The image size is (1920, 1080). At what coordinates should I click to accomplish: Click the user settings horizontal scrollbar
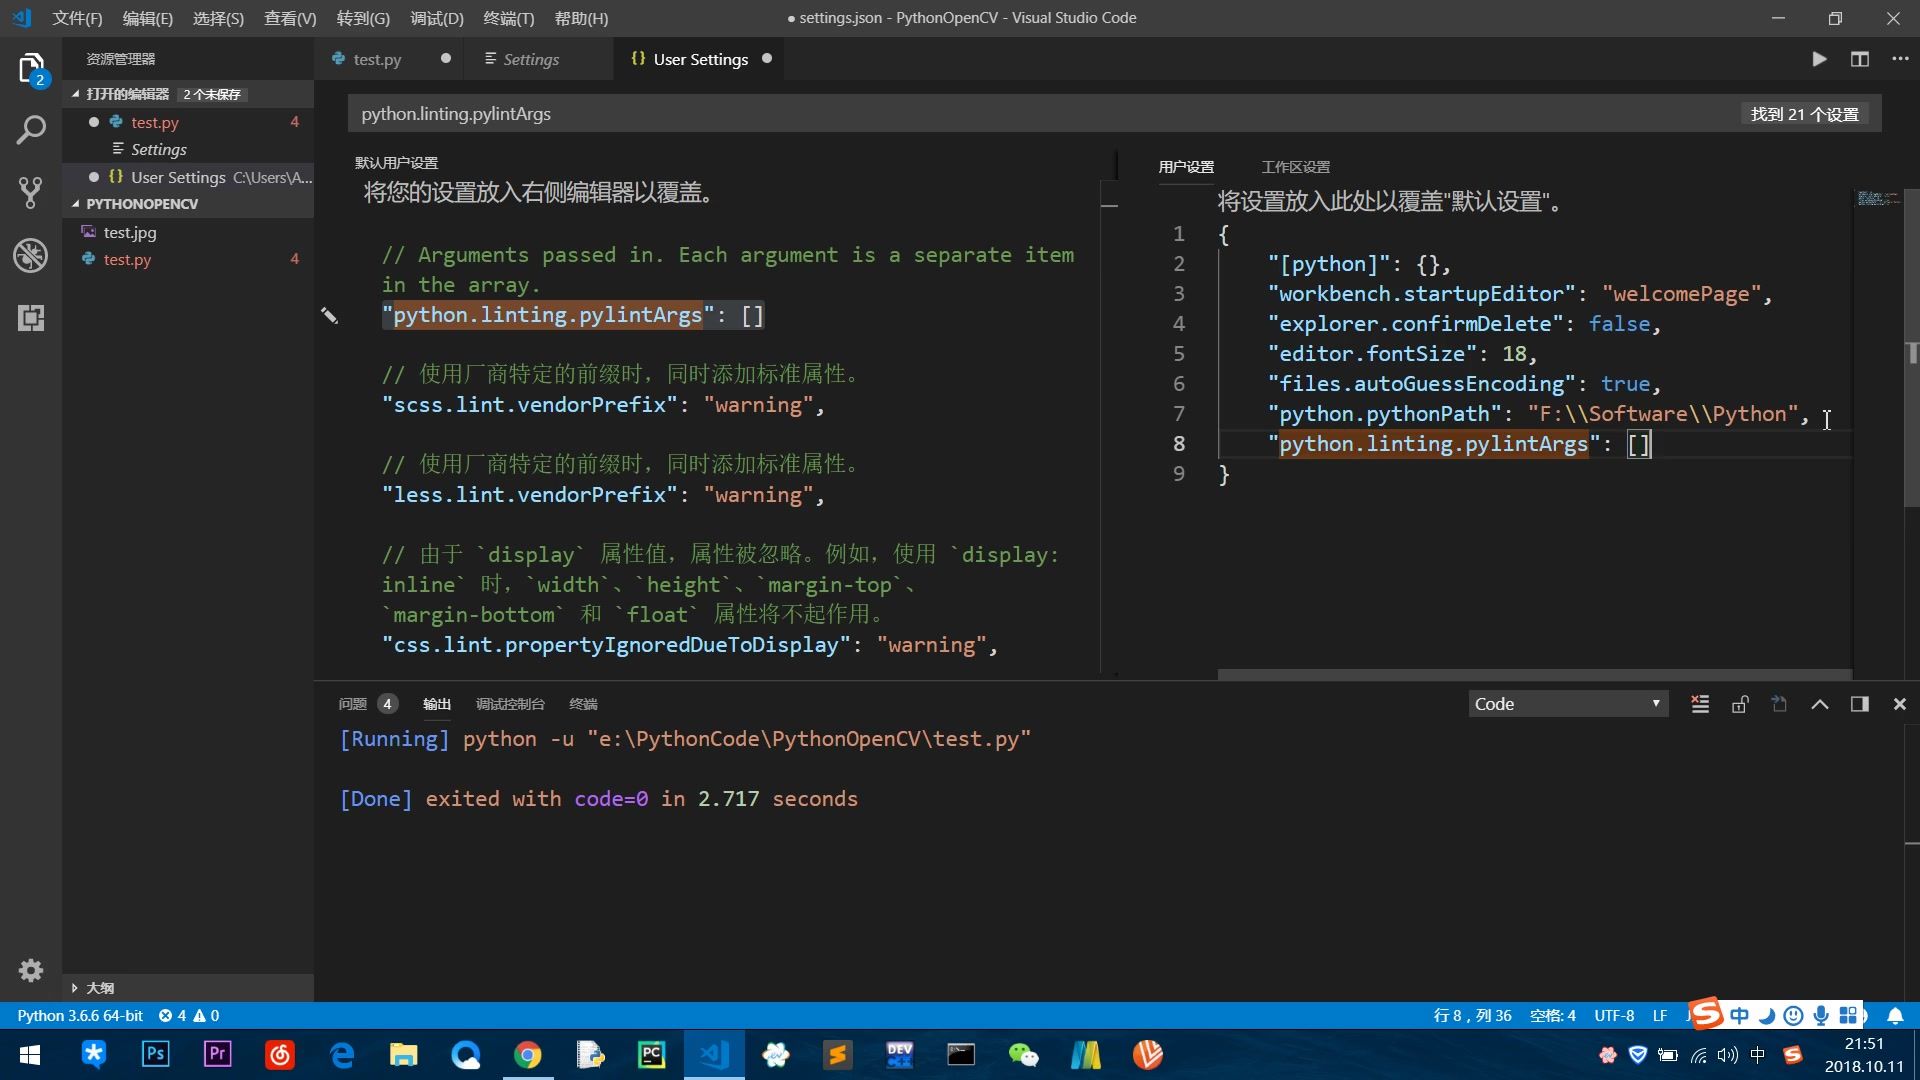(x=1535, y=674)
